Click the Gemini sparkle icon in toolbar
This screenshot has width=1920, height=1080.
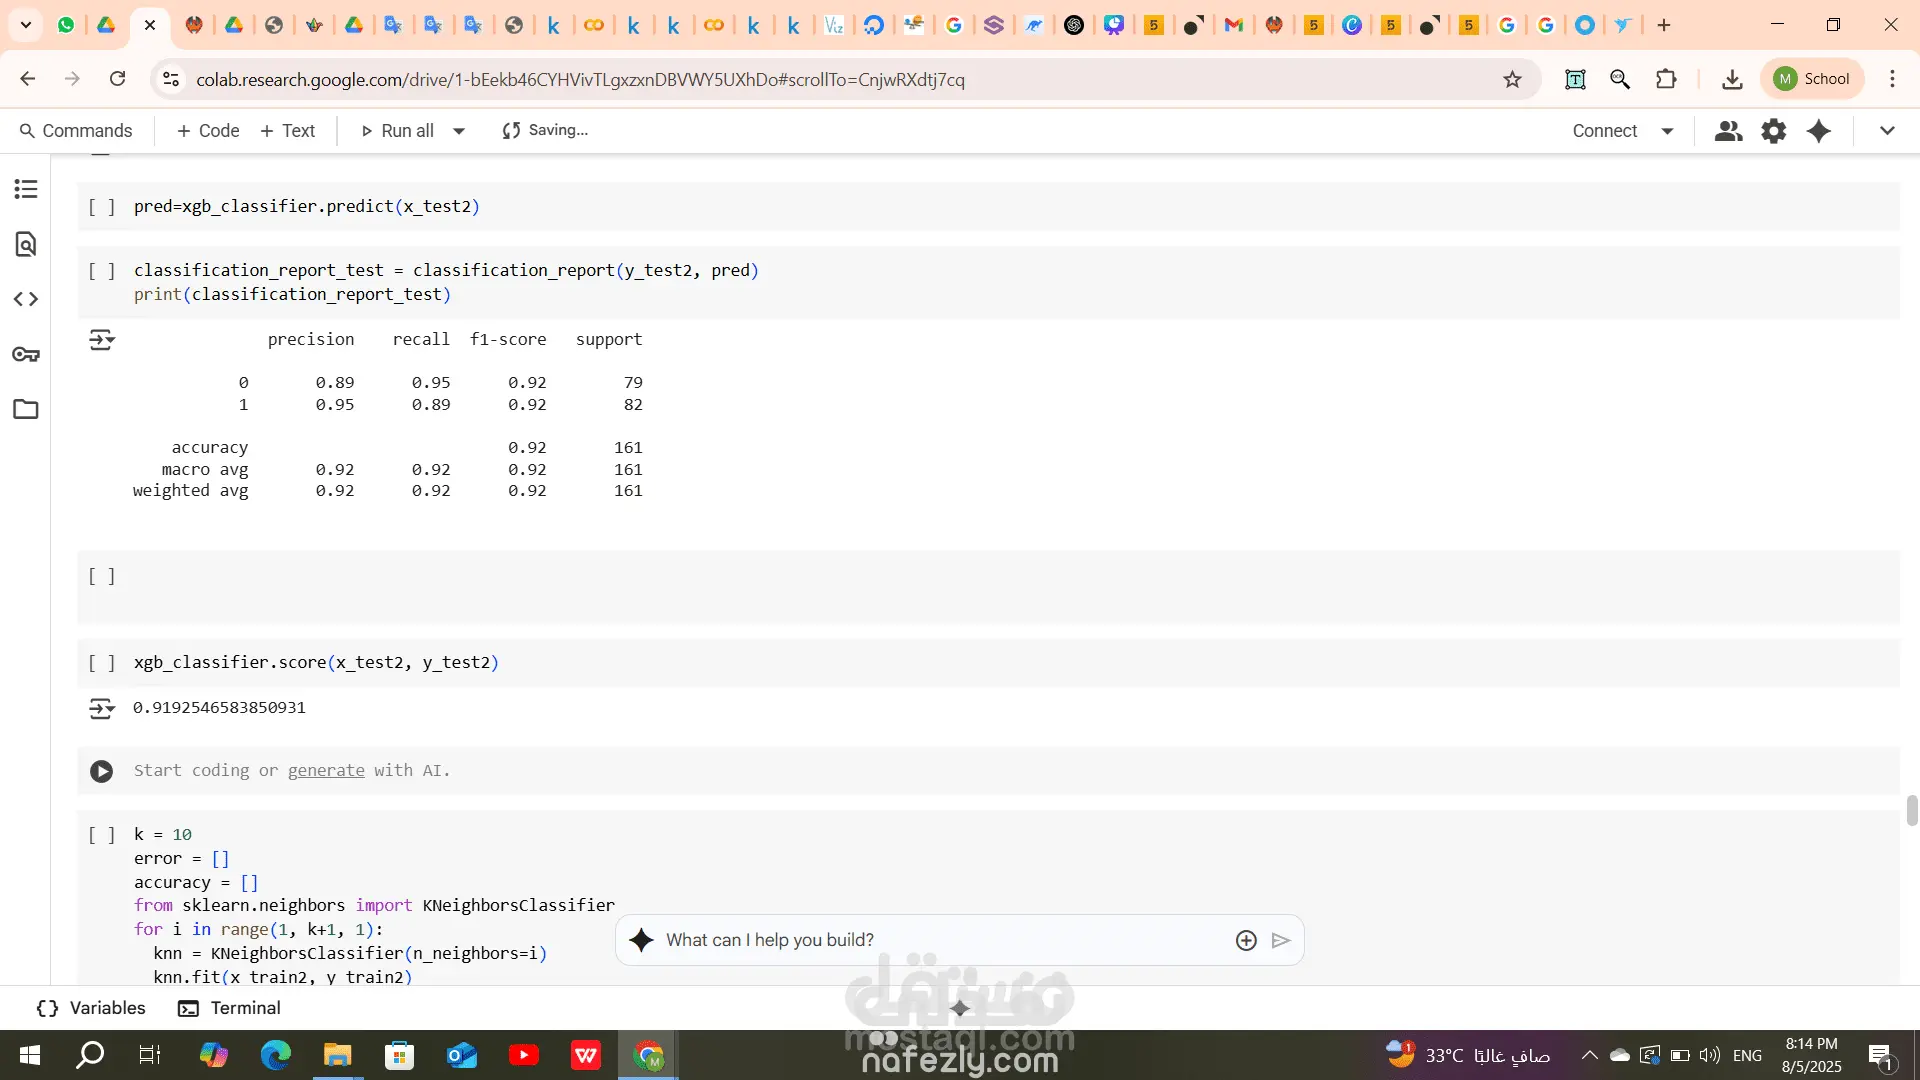pos(1819,131)
